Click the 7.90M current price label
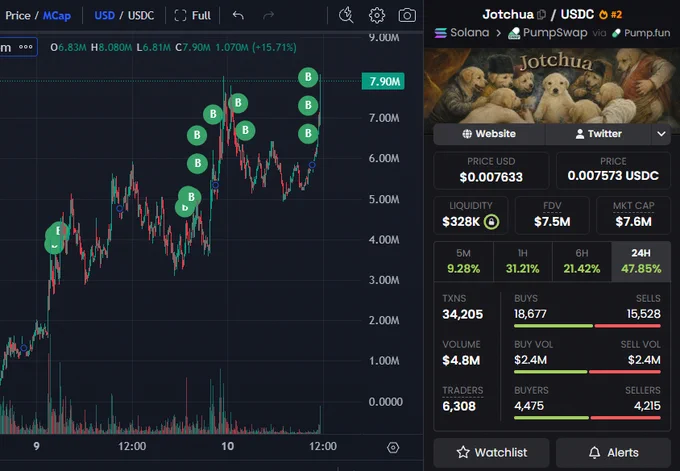 (383, 81)
